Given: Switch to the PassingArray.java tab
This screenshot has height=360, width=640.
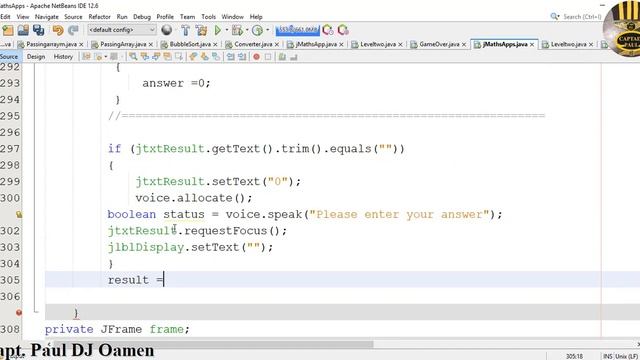Looking at the screenshot, I should 123,44.
